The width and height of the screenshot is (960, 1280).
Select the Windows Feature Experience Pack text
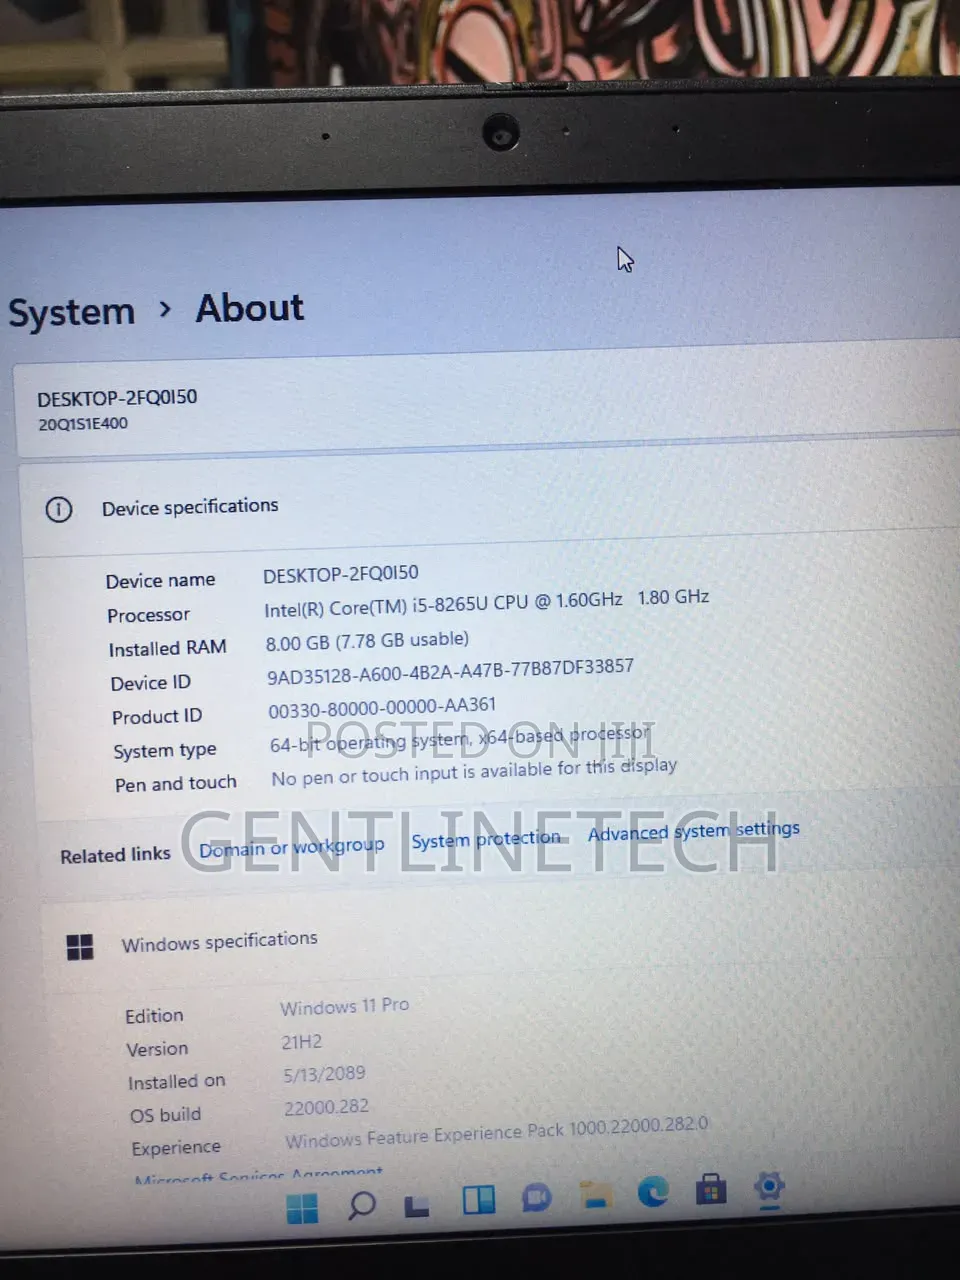click(x=497, y=1132)
